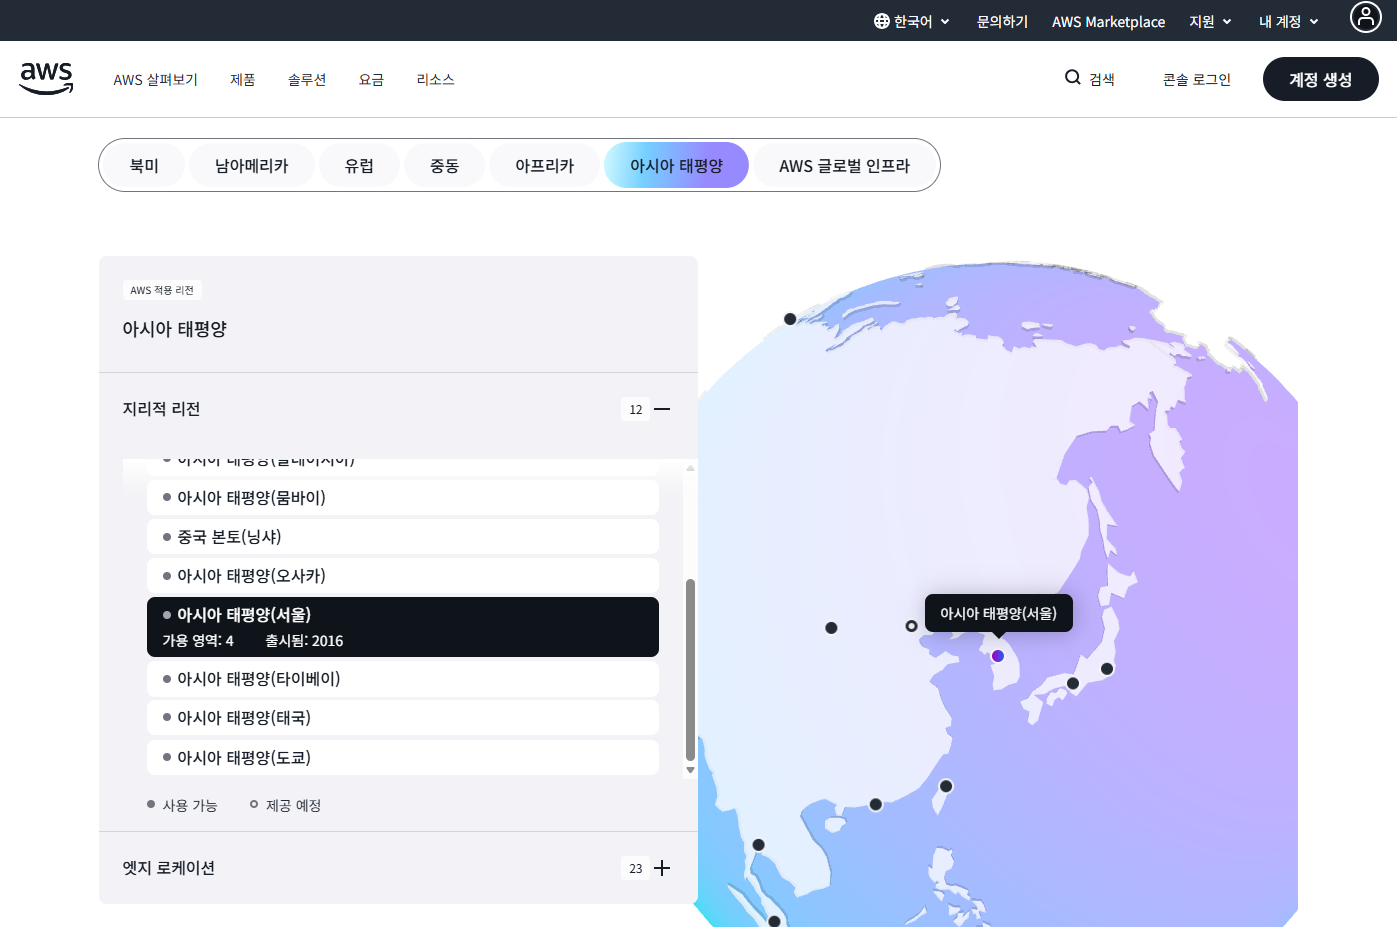Switch to the AWS 글로벌 인프라 tab
1397x927 pixels.
[844, 165]
